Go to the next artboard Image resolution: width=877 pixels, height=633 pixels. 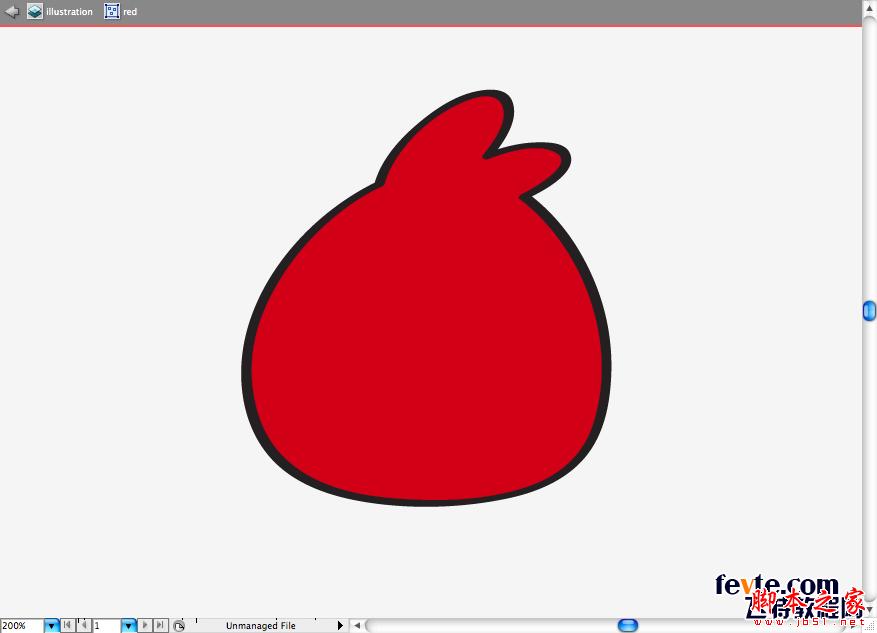click(145, 625)
